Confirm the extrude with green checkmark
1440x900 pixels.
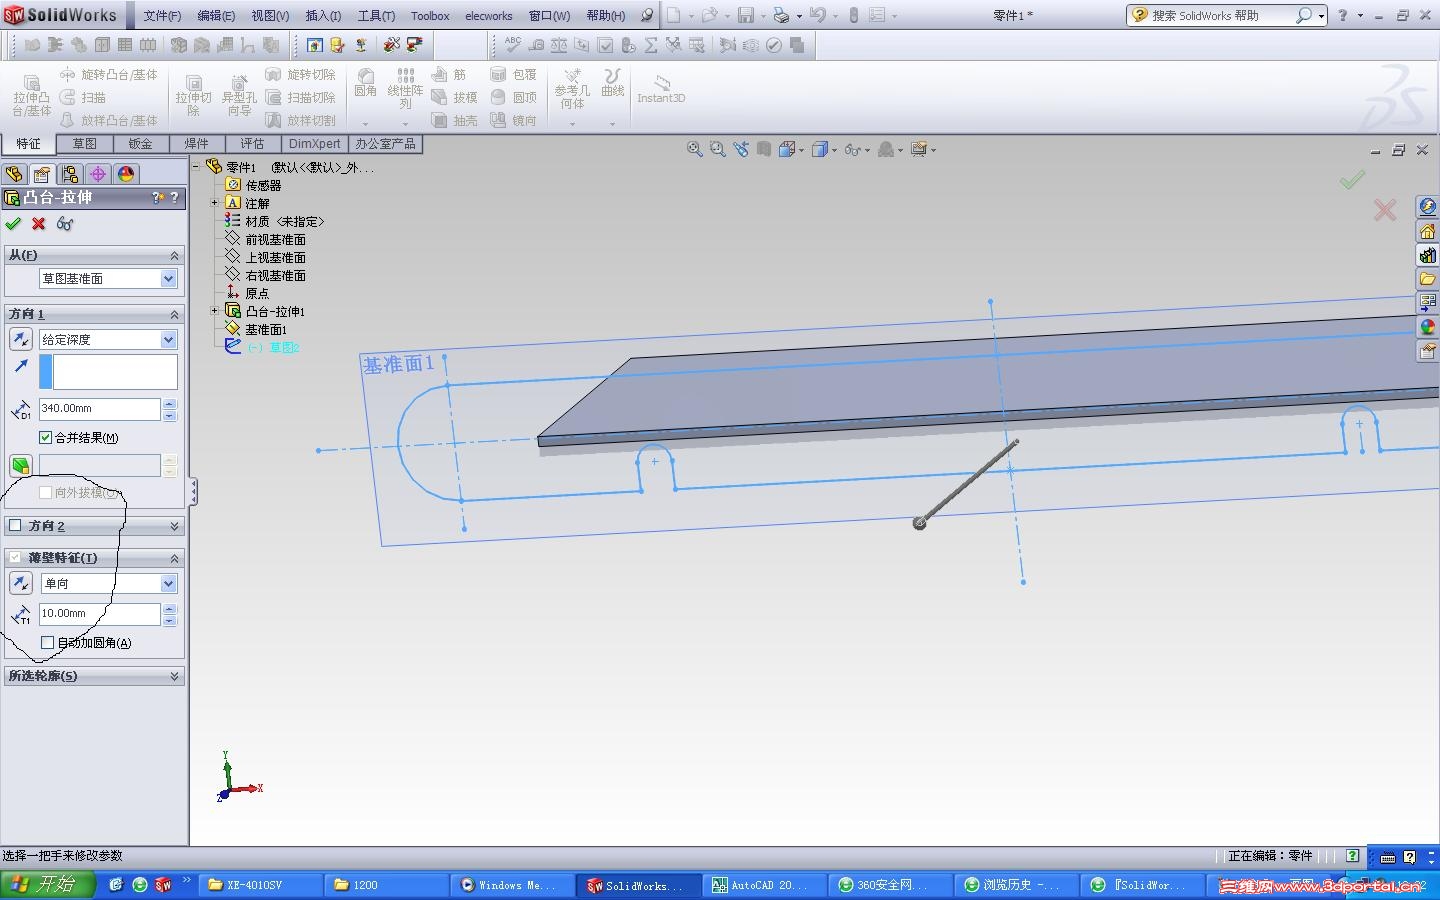pos(13,224)
